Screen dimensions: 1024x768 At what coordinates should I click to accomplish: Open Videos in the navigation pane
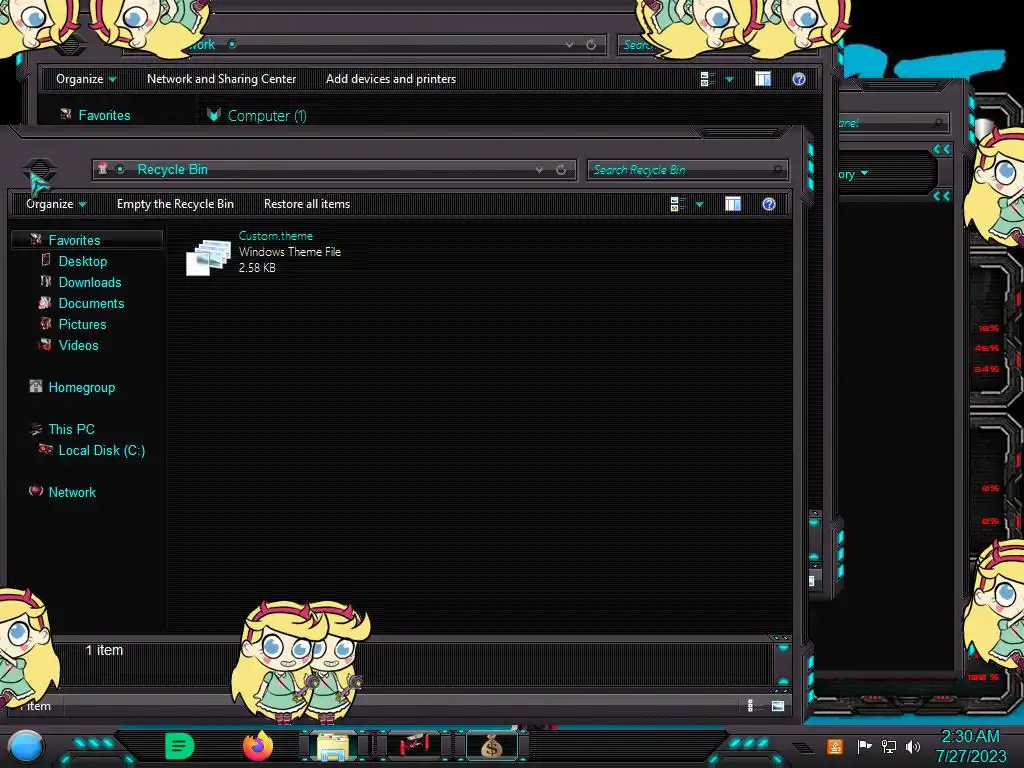78,345
